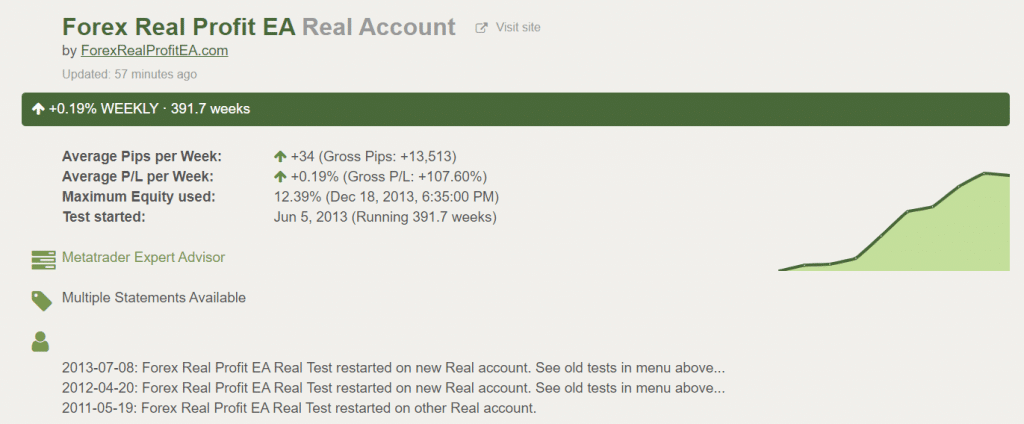Viewport: 1024px width, 424px height.
Task: Click the Updated 57 minutes ago timestamp
Action: click(129, 74)
